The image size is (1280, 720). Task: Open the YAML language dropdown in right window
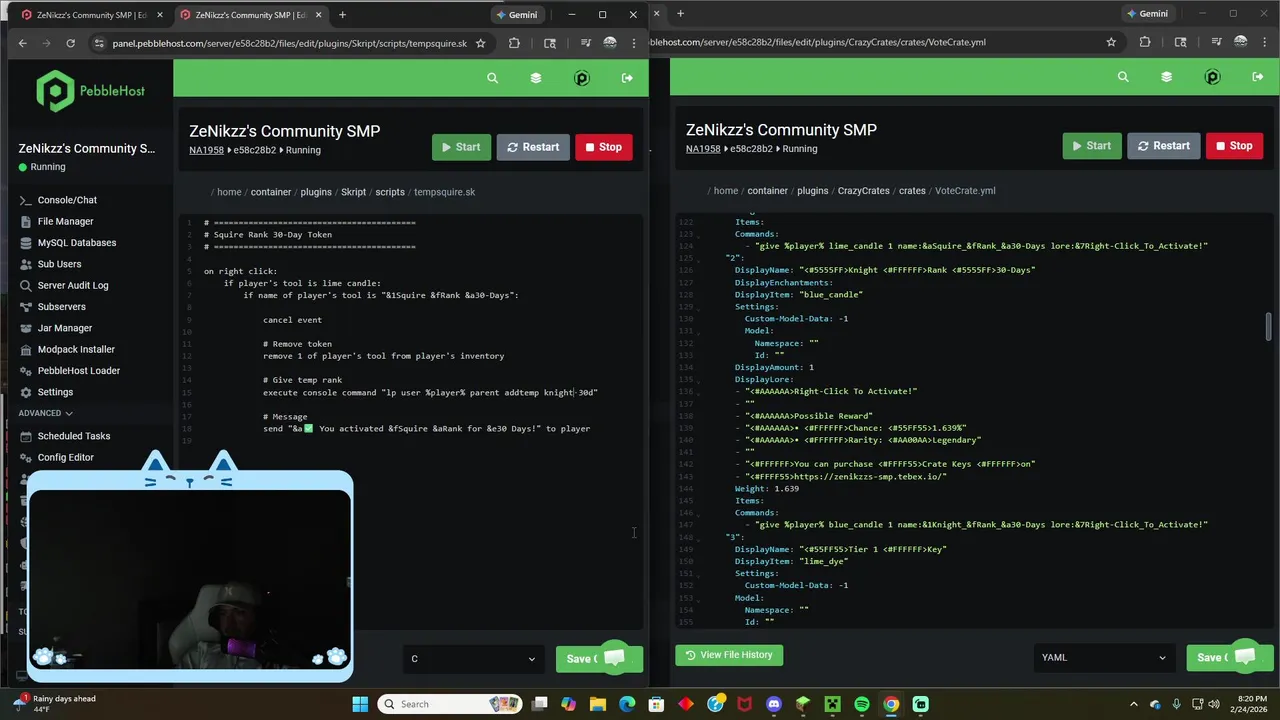tap(1104, 657)
